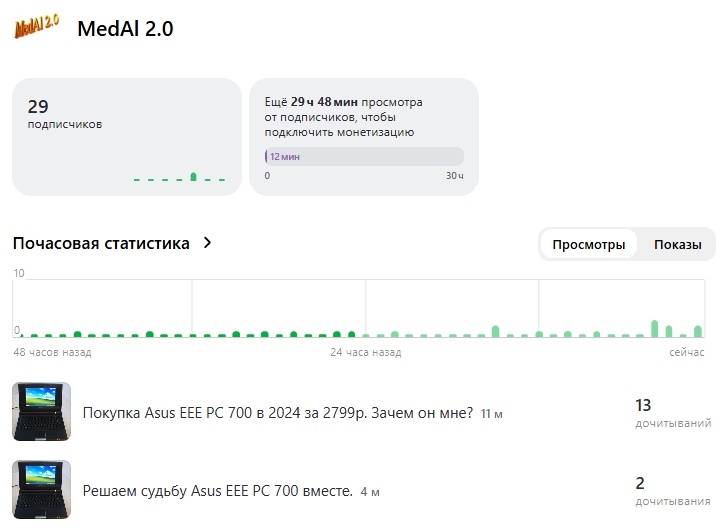Screen dimensions: 726x528
Task: Open the 29 subscribers card
Action: click(x=126, y=136)
